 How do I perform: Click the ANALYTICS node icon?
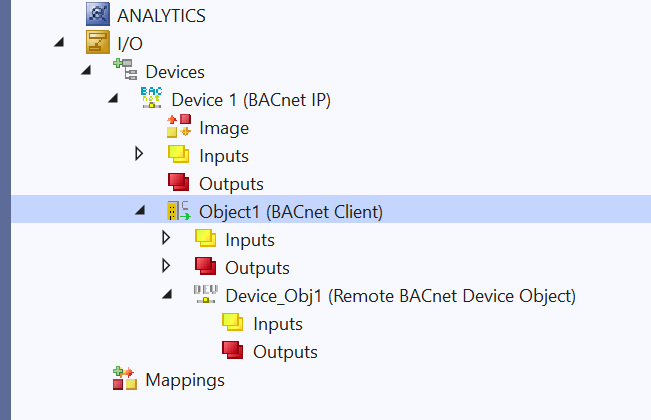(x=98, y=14)
